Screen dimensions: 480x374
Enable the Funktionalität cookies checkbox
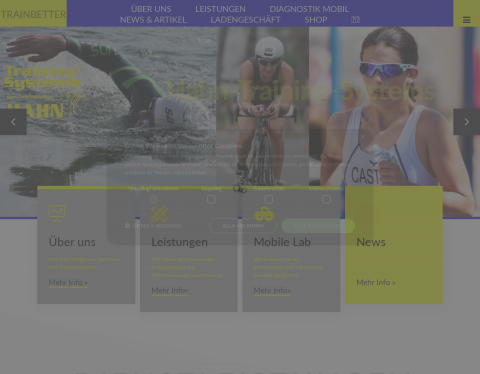pos(269,199)
